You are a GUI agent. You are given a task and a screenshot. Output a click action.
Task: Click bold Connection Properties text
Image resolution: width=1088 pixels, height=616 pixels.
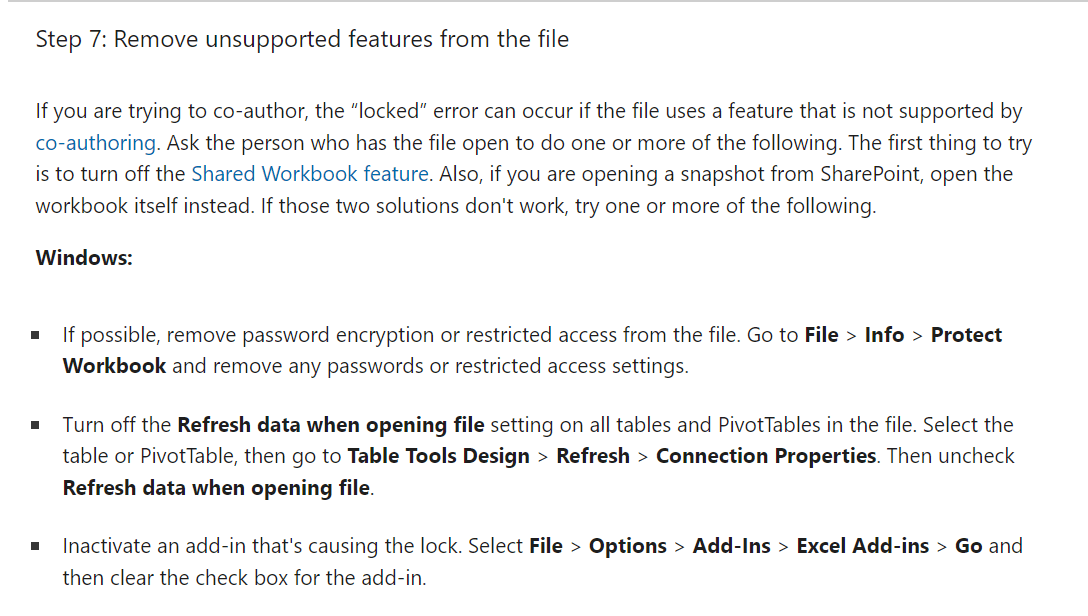click(766, 456)
